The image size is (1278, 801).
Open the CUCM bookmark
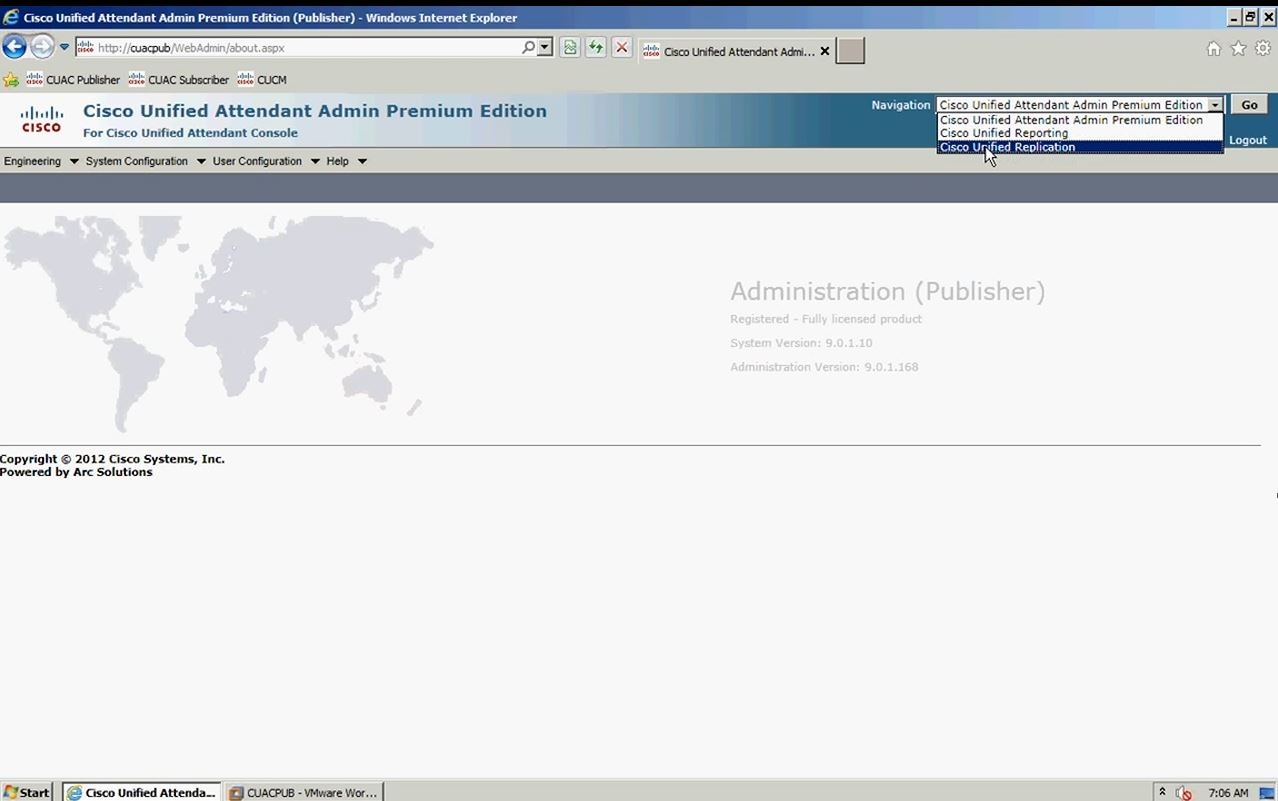(x=262, y=80)
